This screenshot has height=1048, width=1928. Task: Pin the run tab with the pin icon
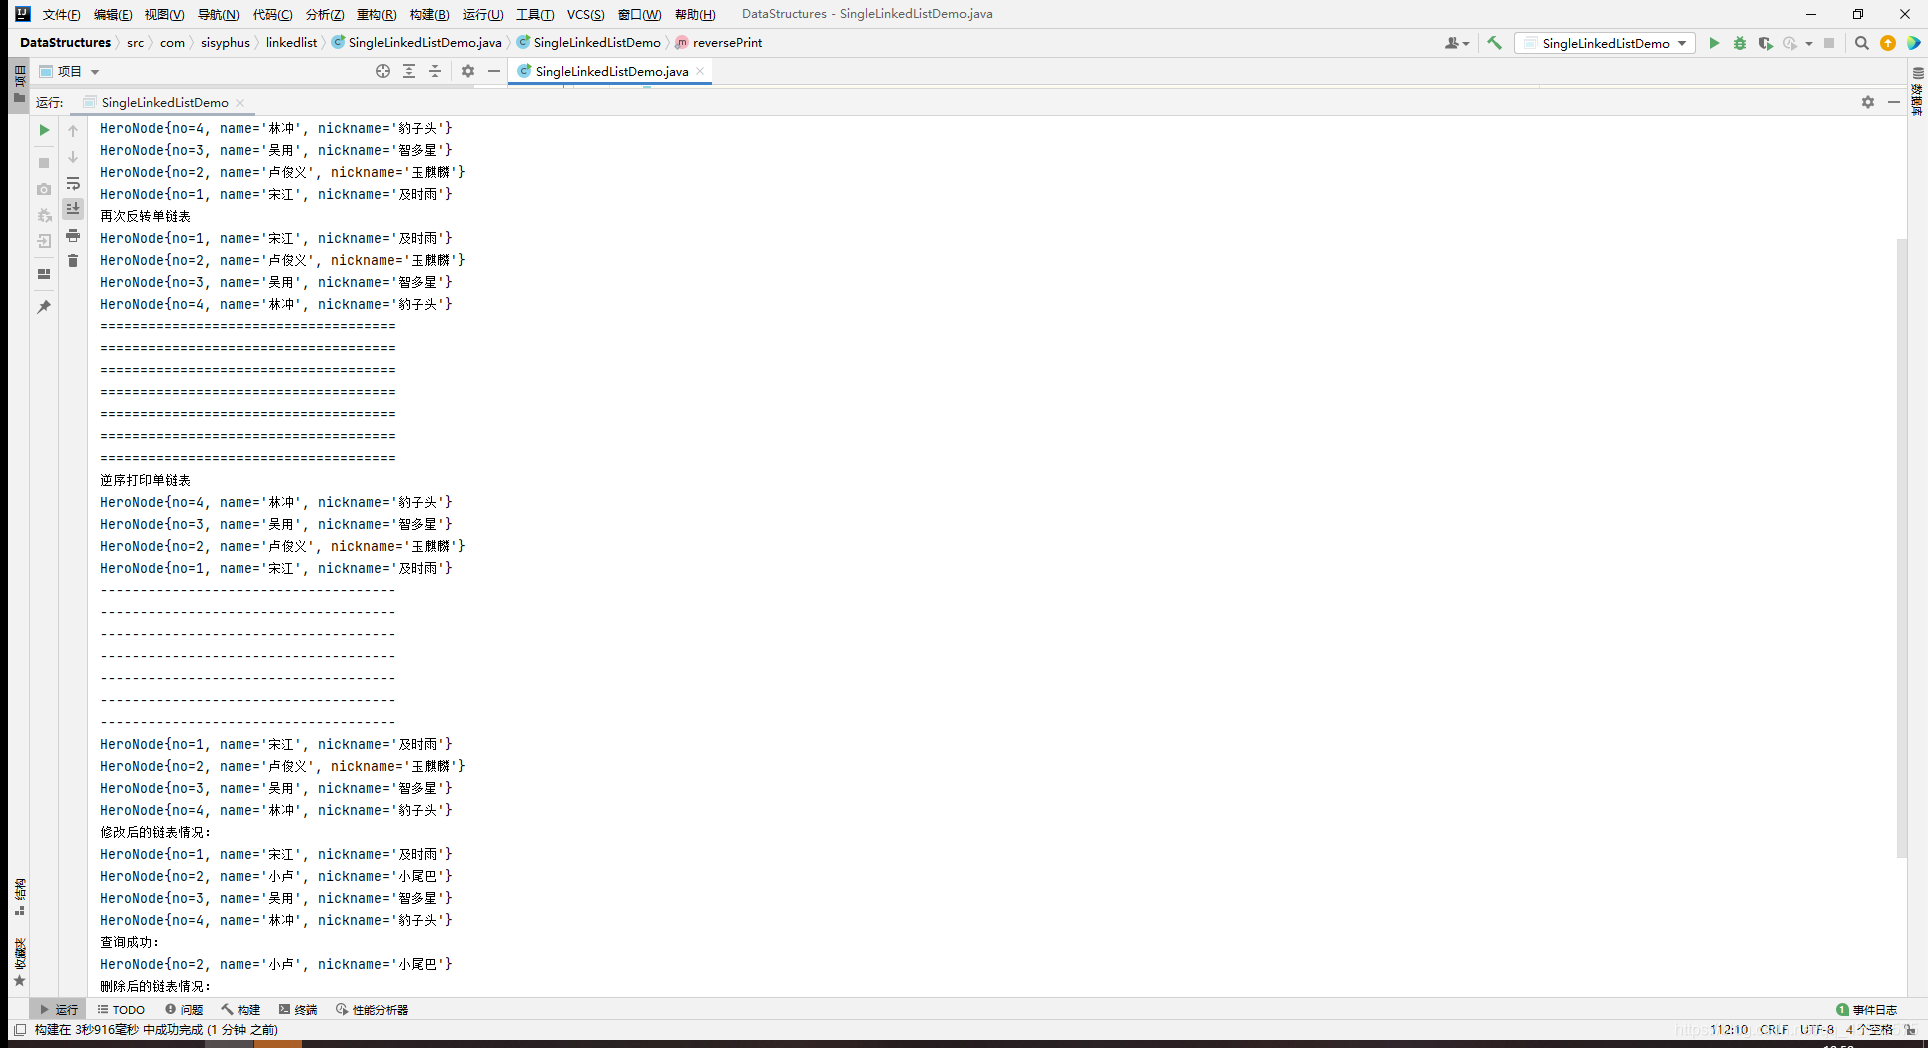[44, 307]
